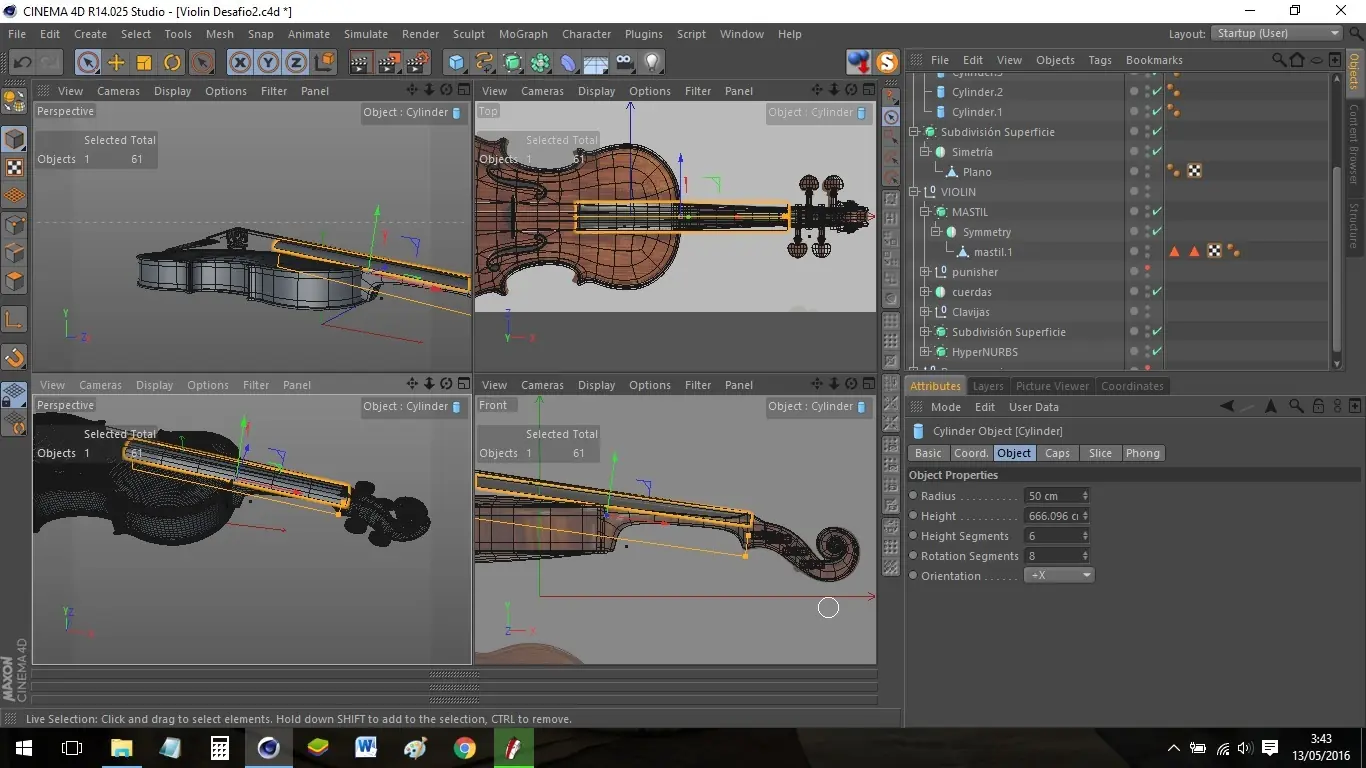Switch to Polygons mode
The width and height of the screenshot is (1366, 768).
[x=14, y=280]
